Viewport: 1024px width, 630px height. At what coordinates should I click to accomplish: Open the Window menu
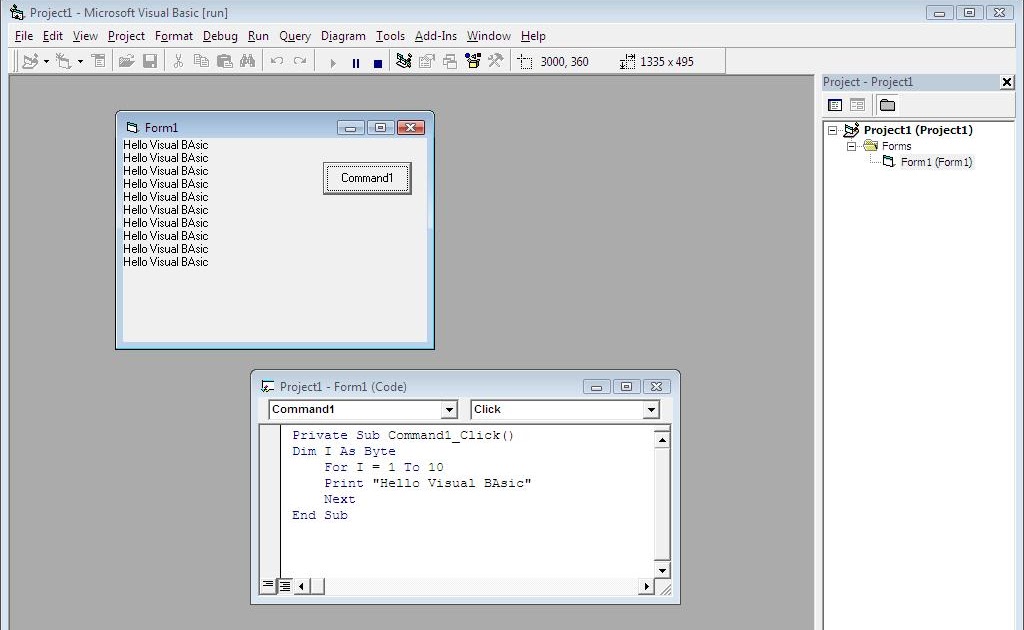[x=488, y=36]
